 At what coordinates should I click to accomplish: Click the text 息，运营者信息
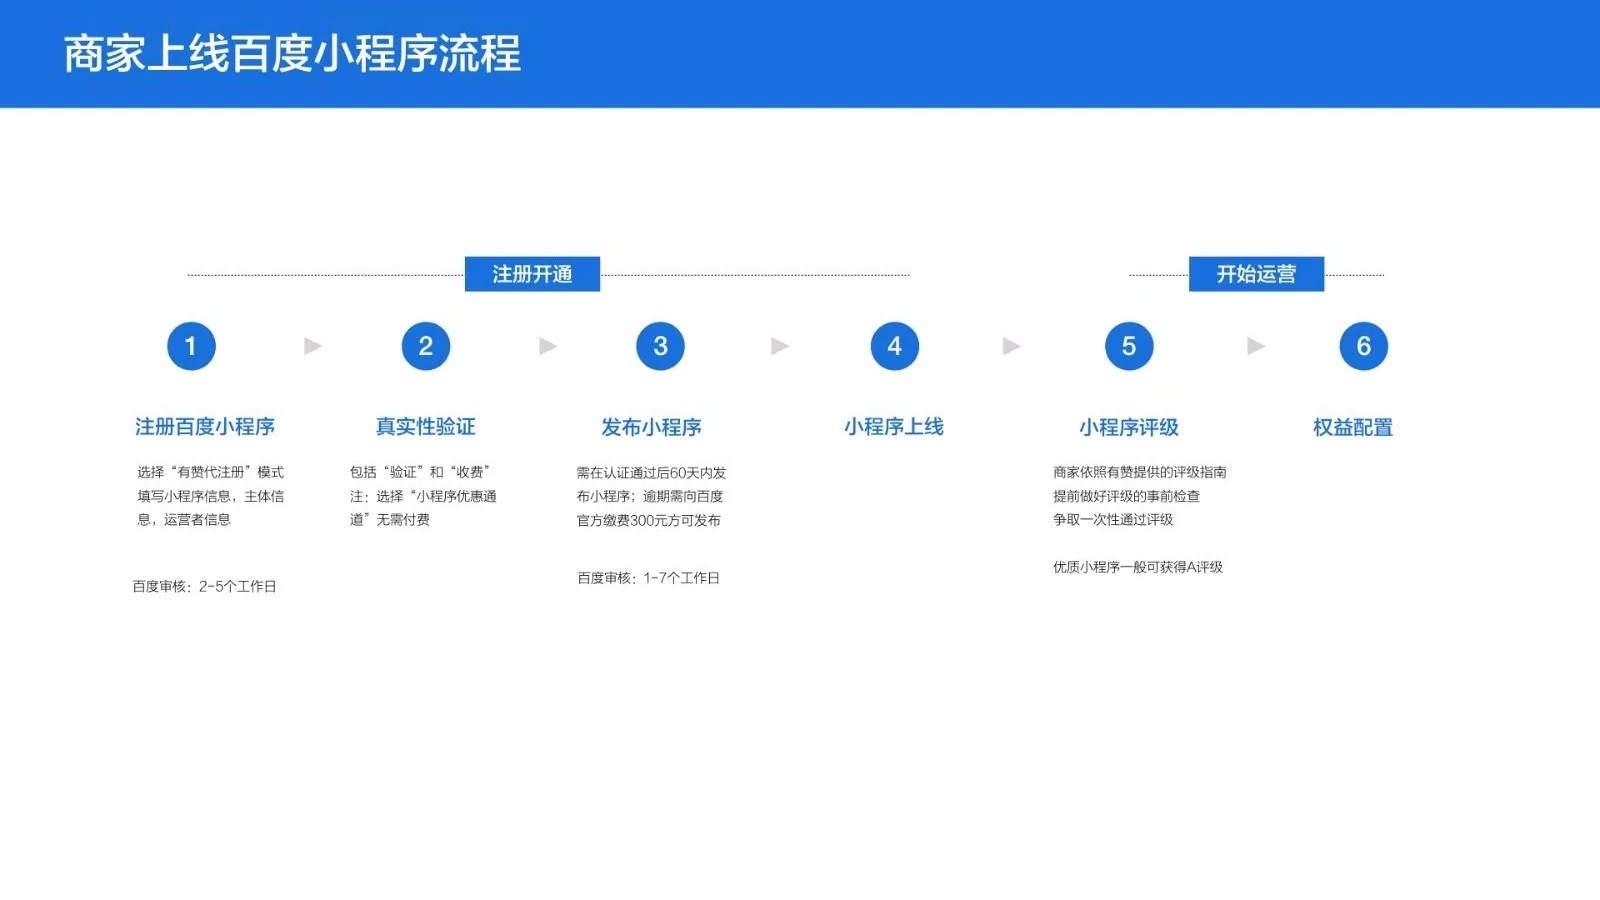tap(184, 520)
